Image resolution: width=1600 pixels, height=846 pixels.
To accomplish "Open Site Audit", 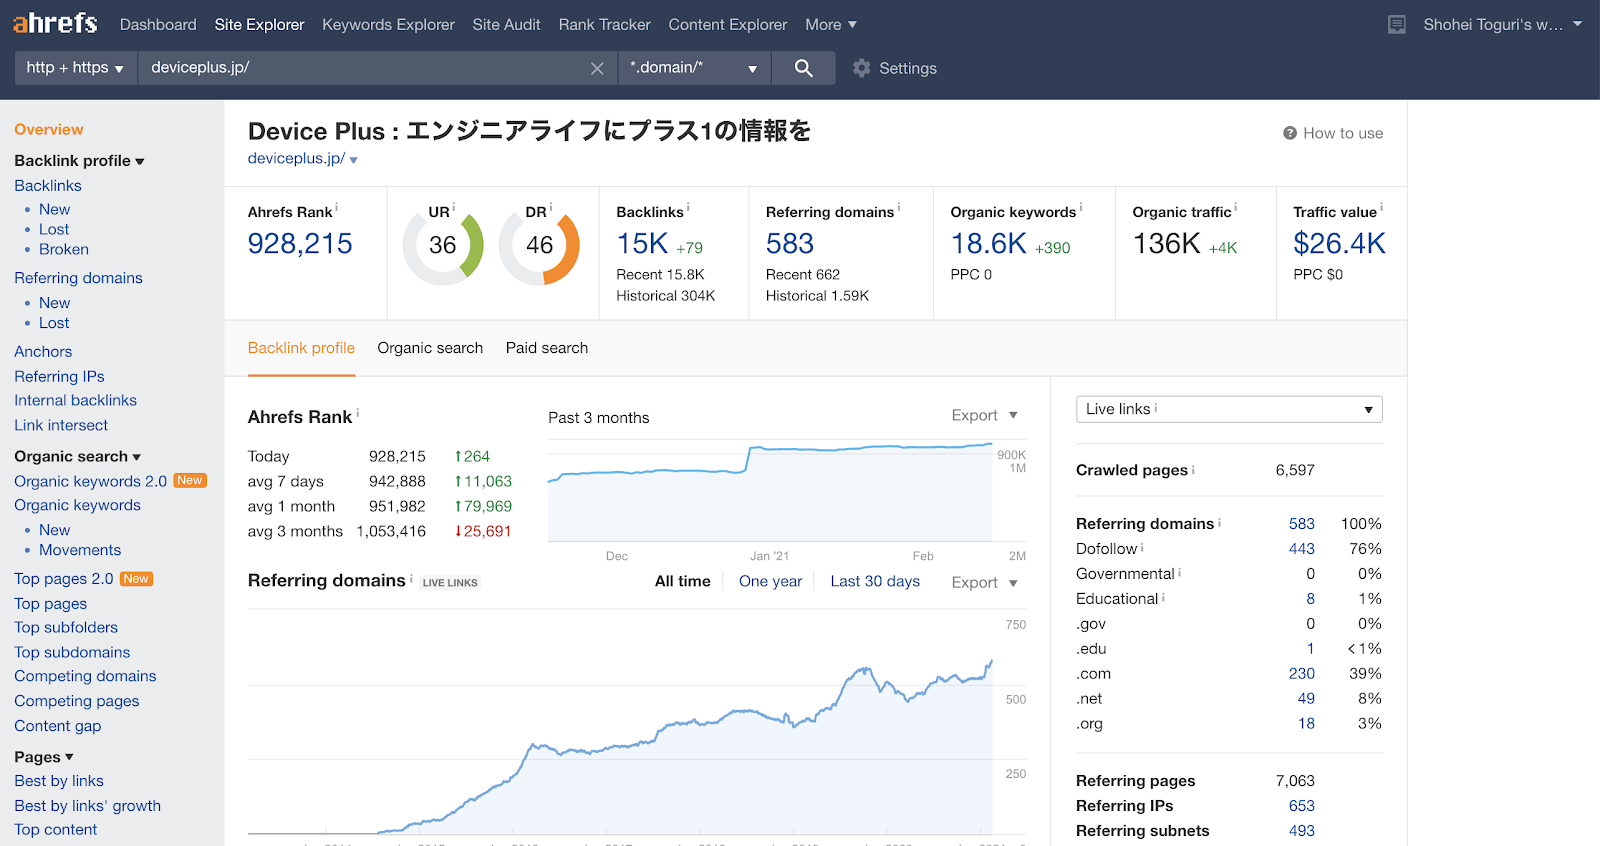I will 506,25.
